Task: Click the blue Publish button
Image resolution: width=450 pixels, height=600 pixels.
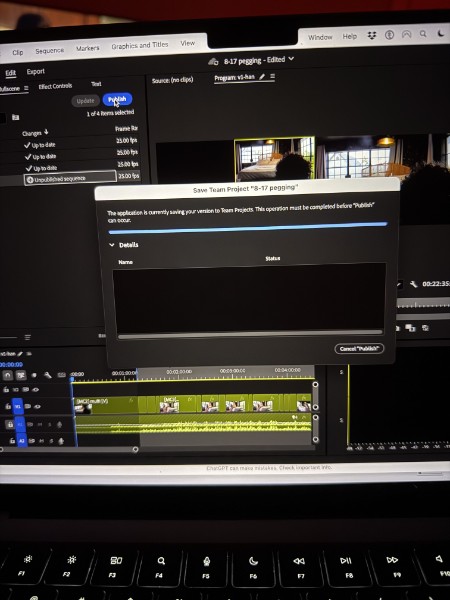Action: [x=117, y=99]
